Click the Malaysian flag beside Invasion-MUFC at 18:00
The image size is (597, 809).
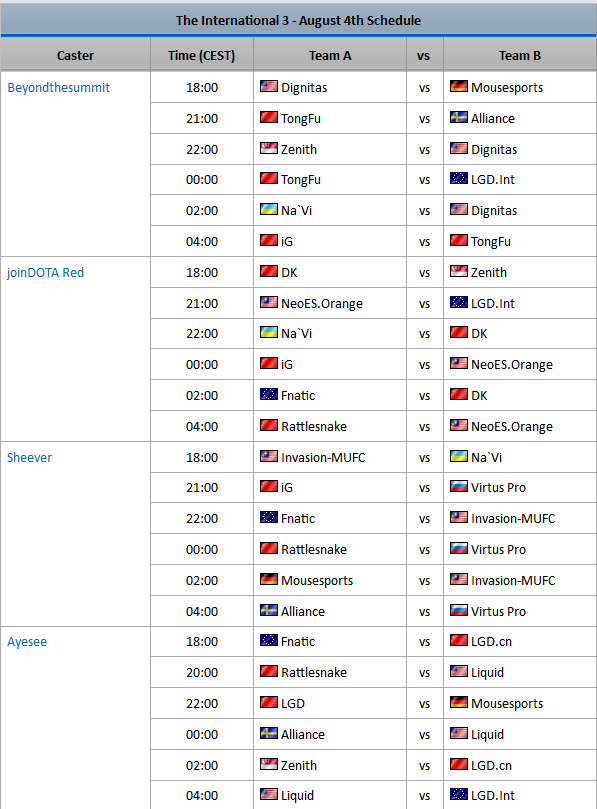(269, 456)
